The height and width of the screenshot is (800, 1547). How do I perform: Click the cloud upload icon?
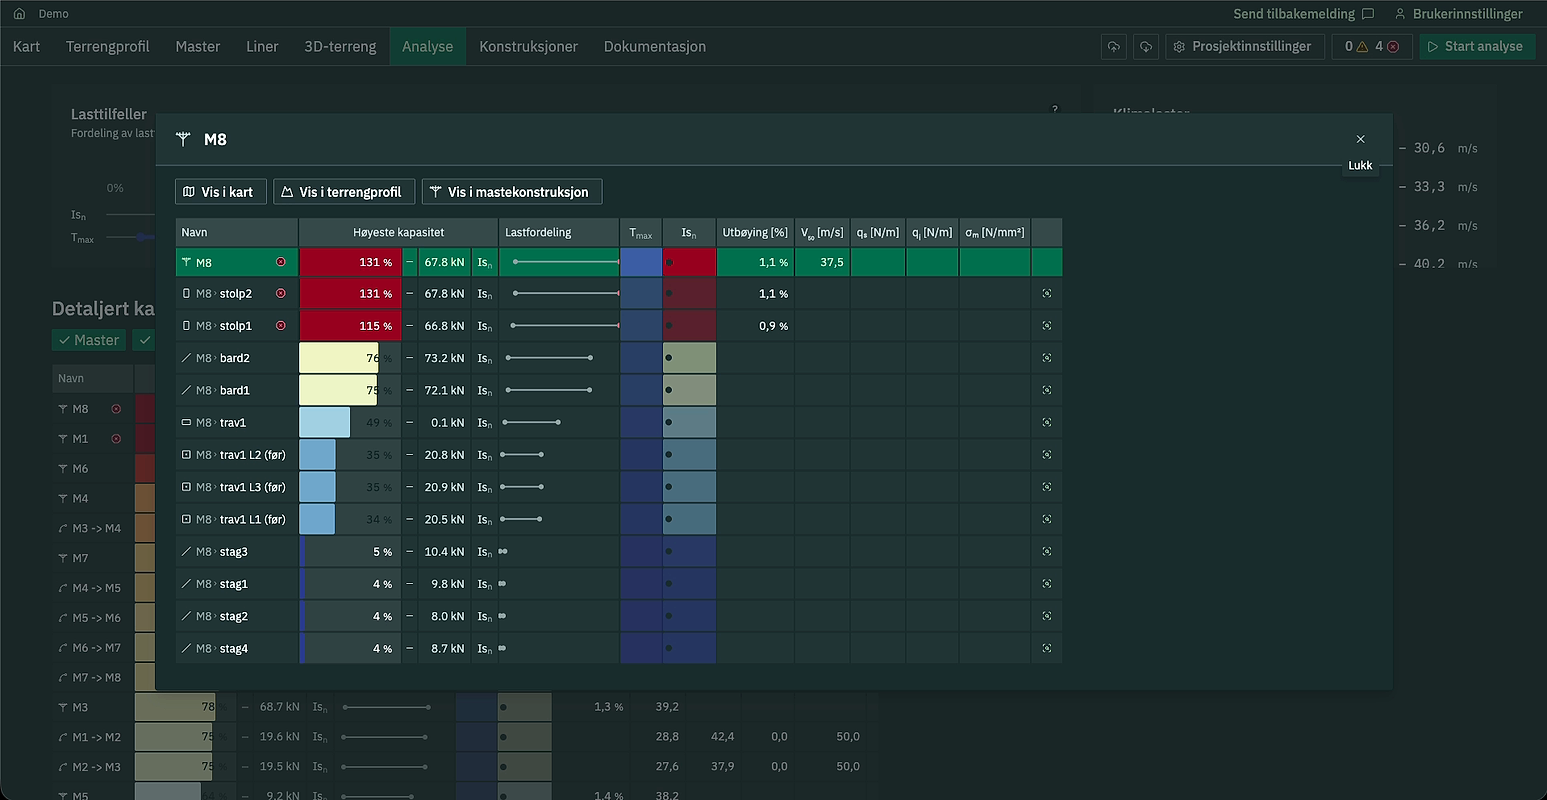pyautogui.click(x=1113, y=46)
